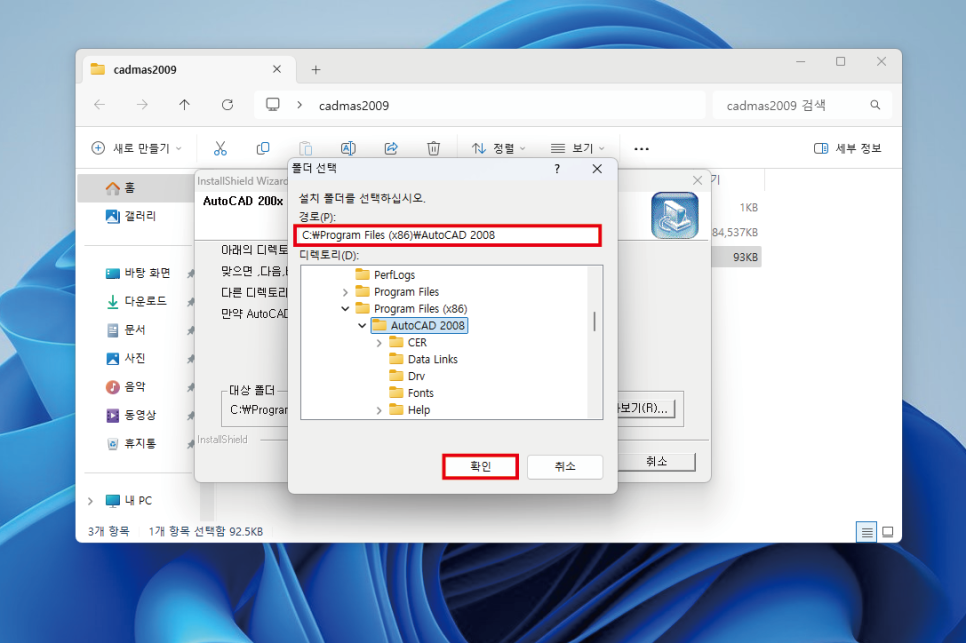Click the Paste clipboard icon in Explorer toolbar

(x=306, y=148)
